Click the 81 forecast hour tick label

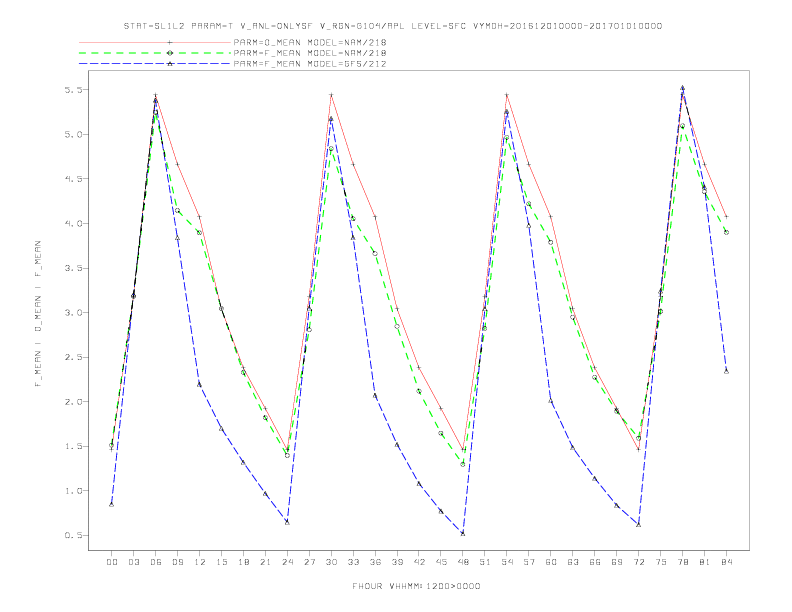coord(705,562)
